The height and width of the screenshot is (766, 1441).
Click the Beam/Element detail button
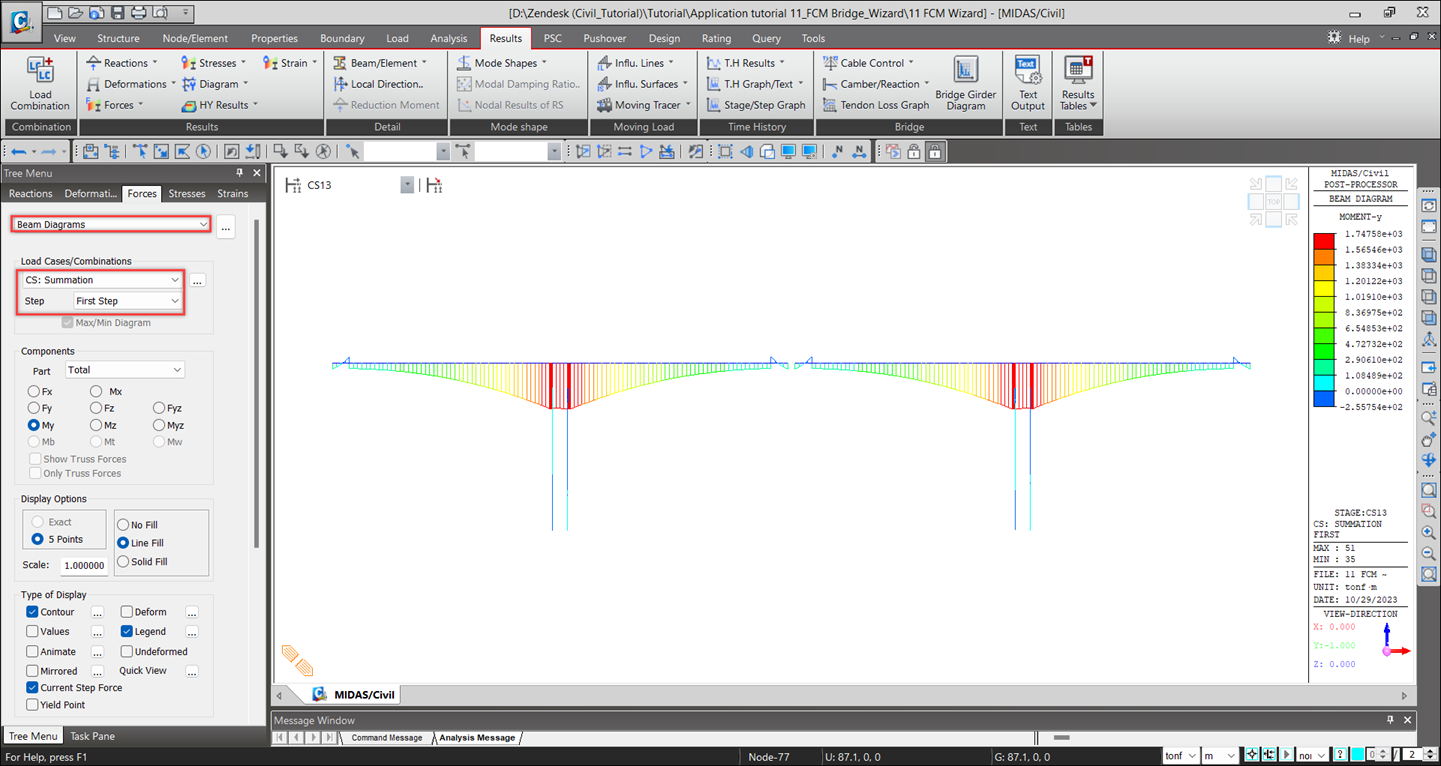pos(382,63)
